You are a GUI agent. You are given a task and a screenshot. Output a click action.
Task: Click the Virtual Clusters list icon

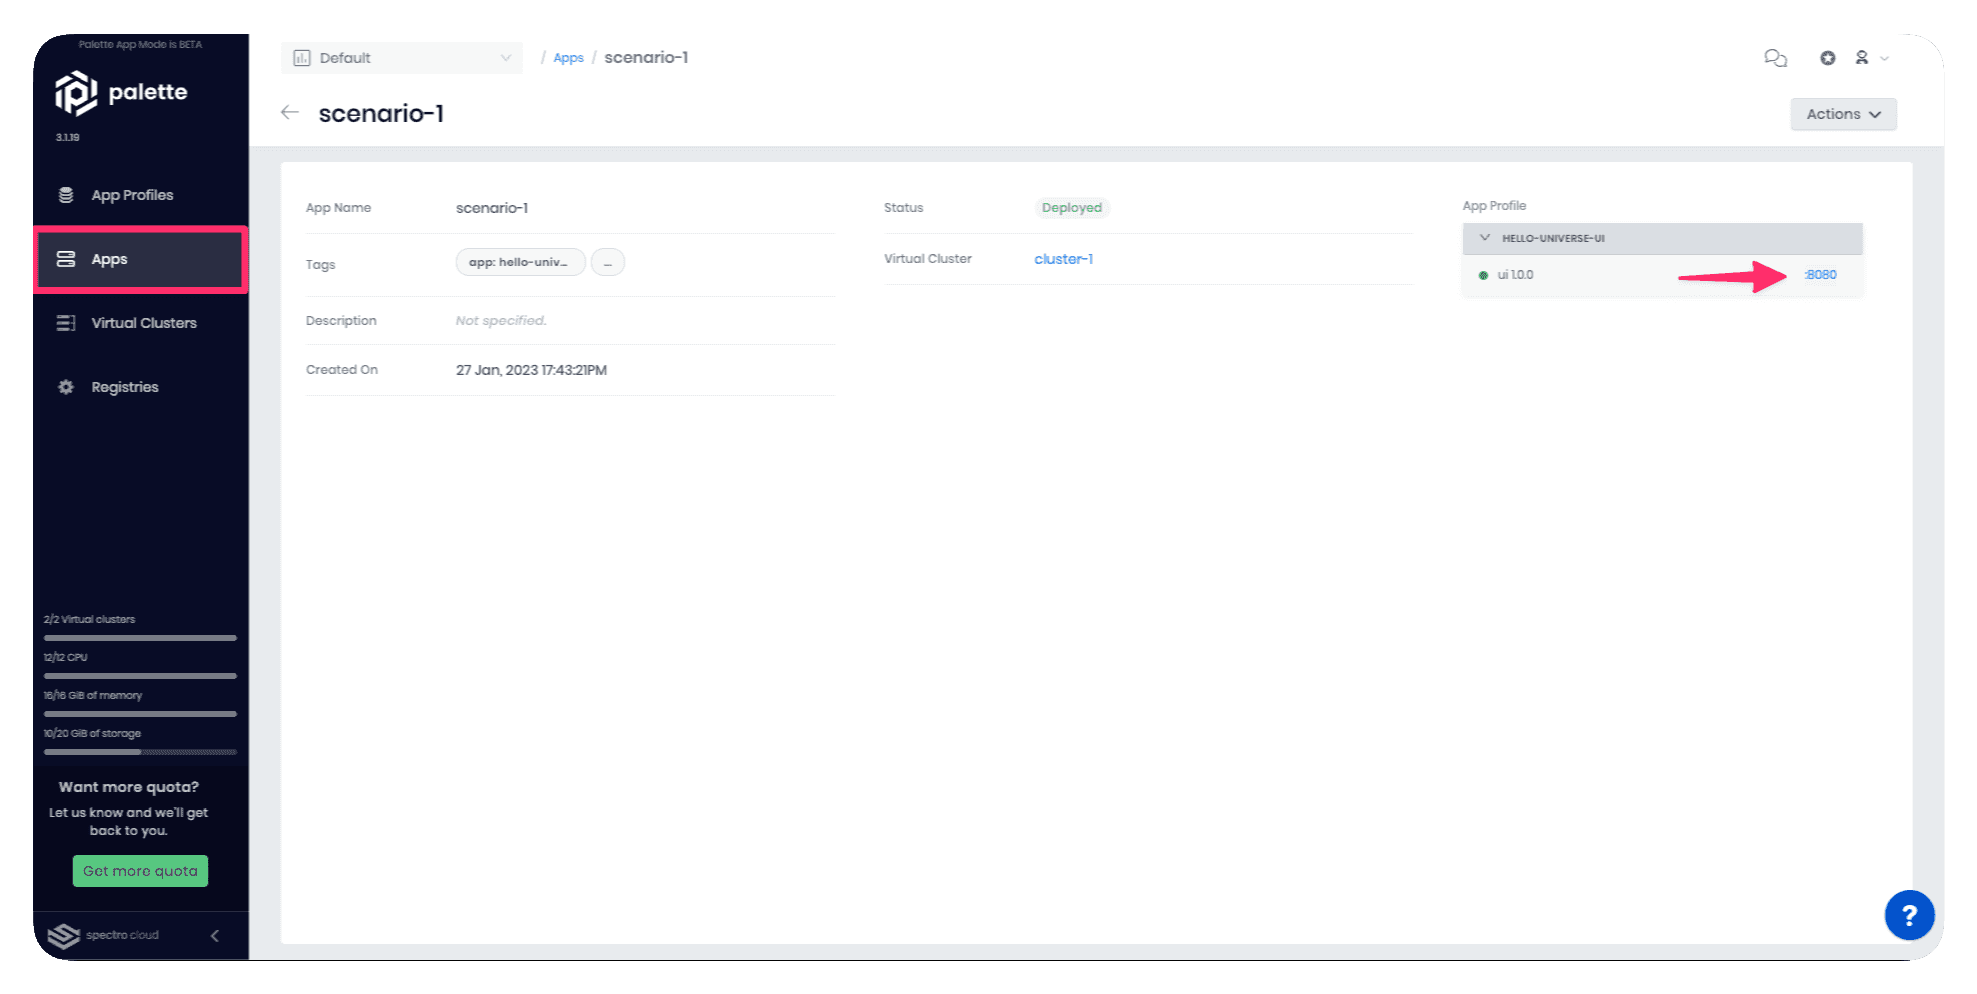click(66, 323)
